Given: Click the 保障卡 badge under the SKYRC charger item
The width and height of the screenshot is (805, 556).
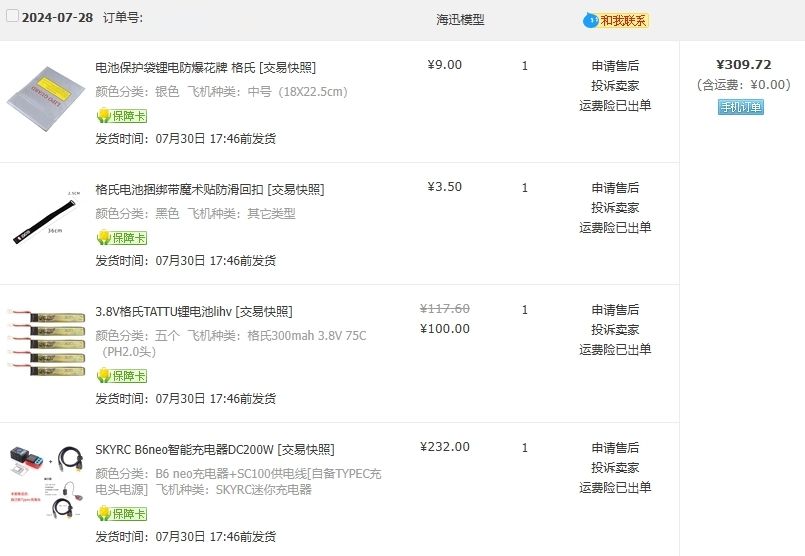Looking at the screenshot, I should (x=121, y=514).
